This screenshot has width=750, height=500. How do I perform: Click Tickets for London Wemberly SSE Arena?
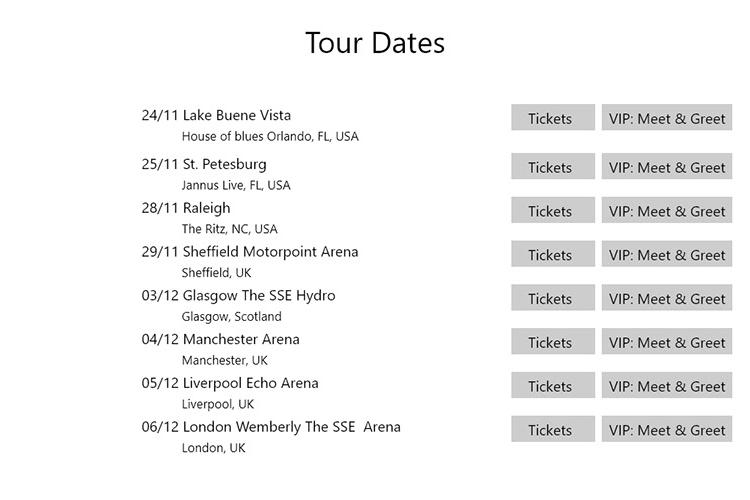click(553, 429)
